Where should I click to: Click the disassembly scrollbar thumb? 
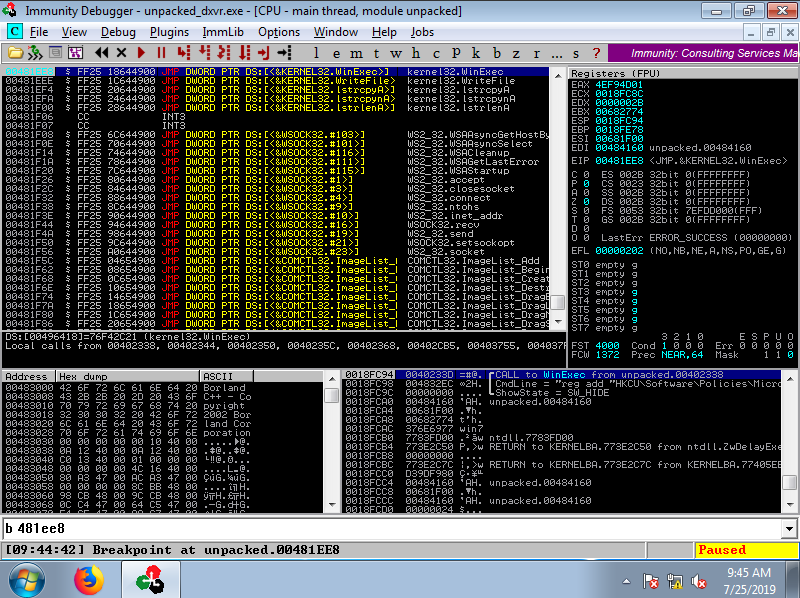[x=558, y=302]
